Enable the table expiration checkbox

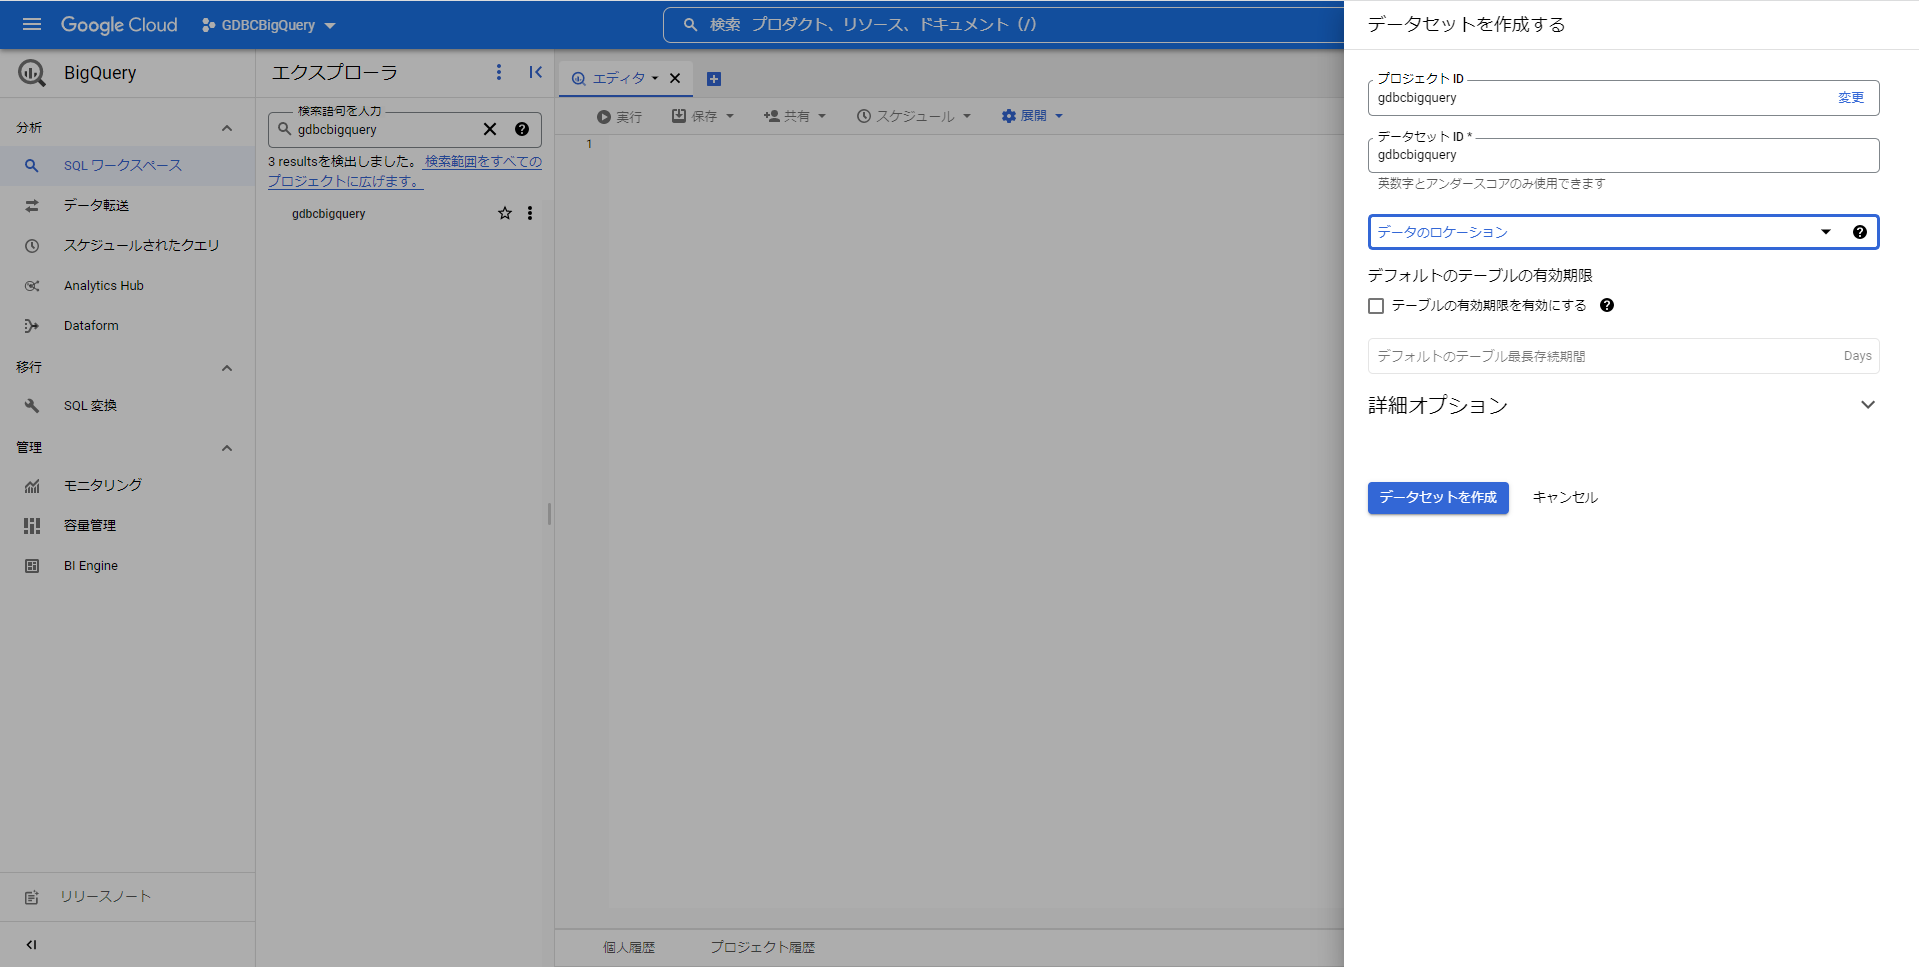click(1376, 306)
